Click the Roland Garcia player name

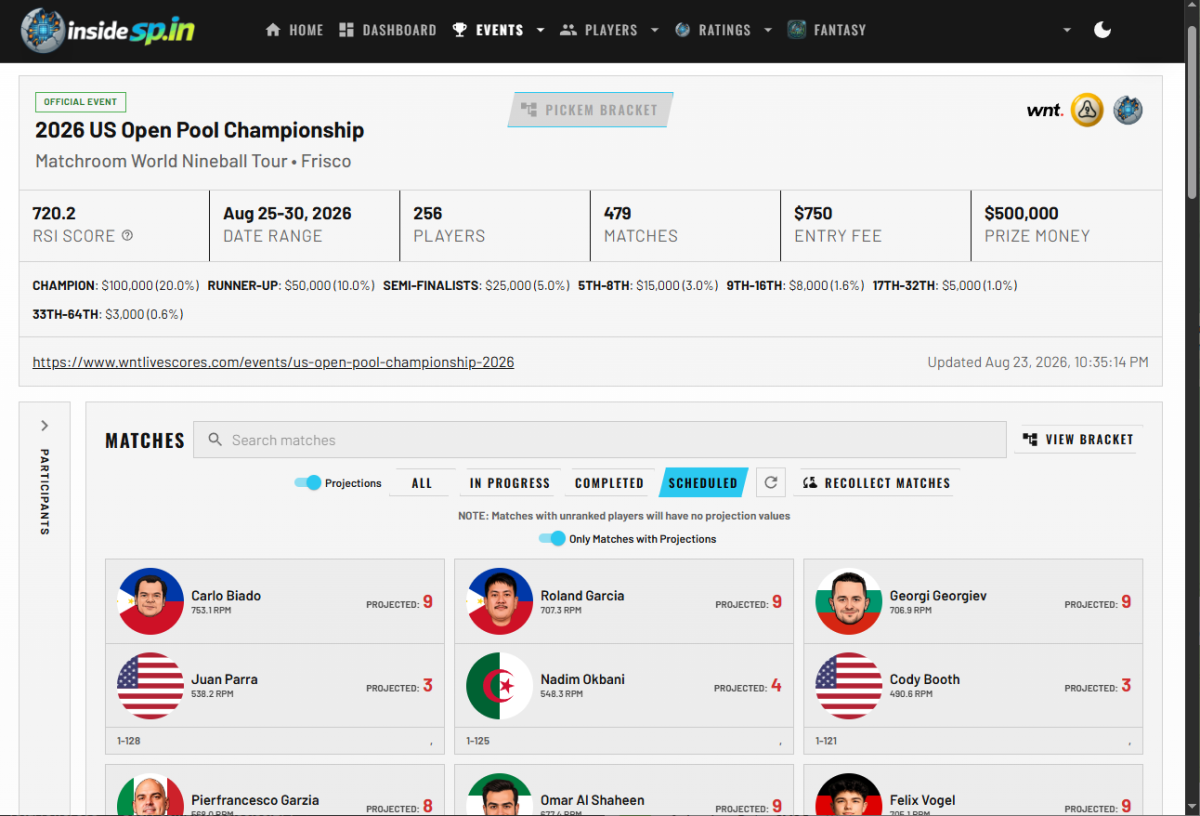(582, 596)
